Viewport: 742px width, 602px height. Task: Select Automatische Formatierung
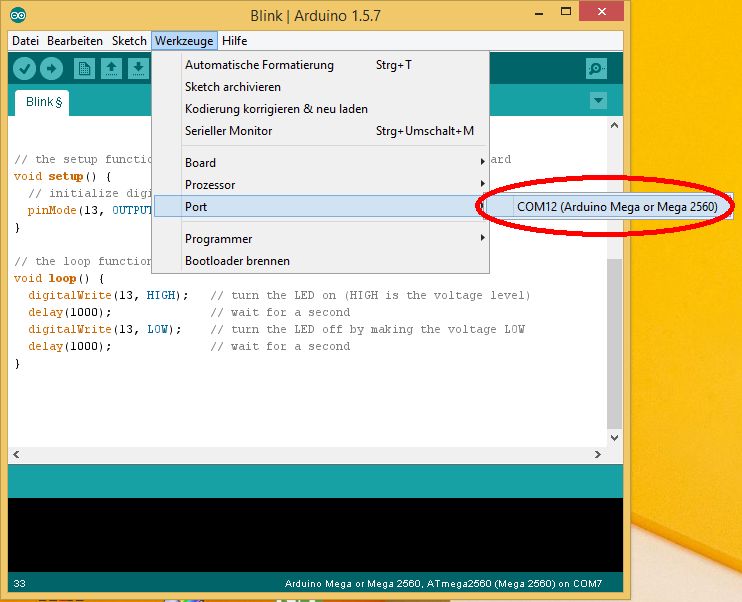pos(321,65)
